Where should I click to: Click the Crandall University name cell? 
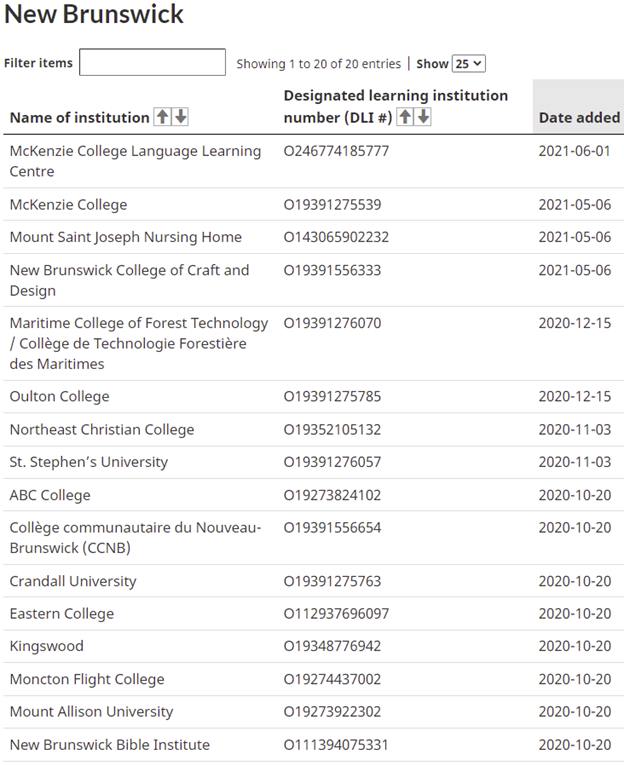point(73,581)
